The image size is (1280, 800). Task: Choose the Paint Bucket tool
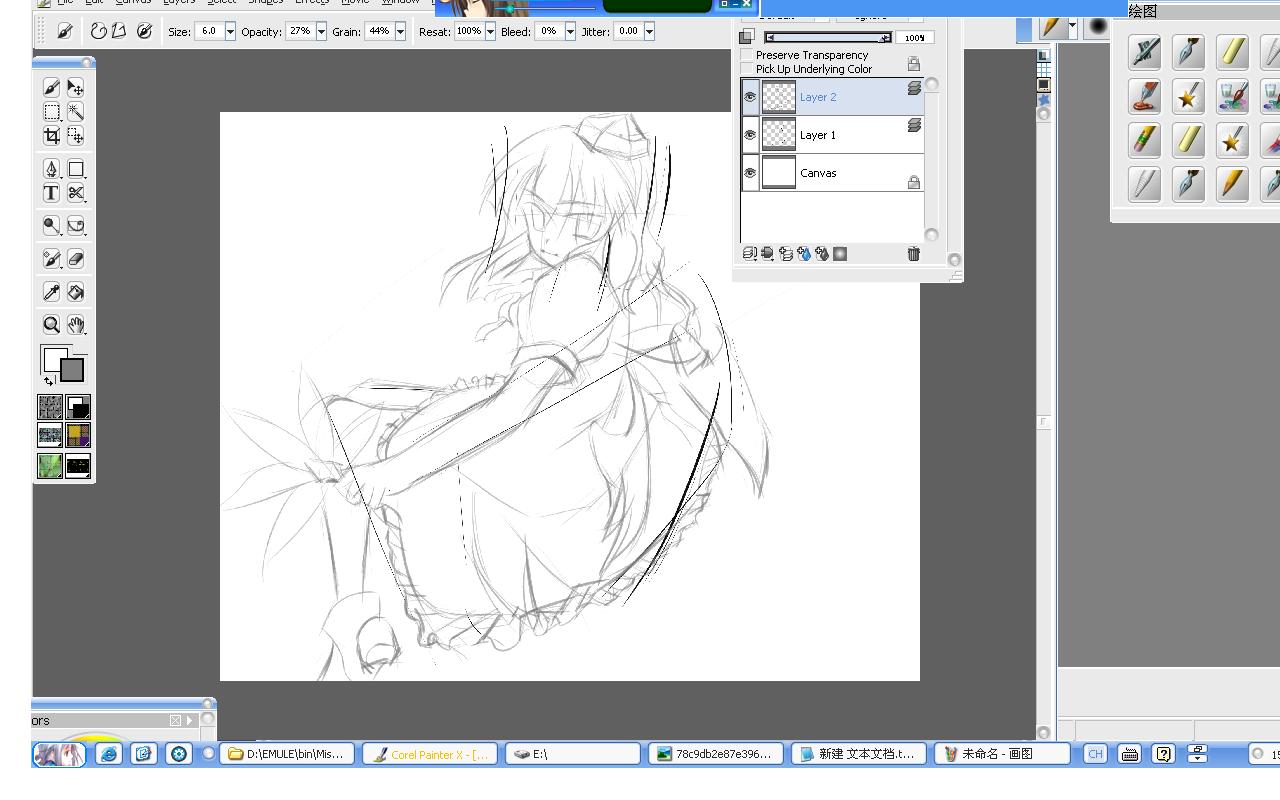point(76,292)
